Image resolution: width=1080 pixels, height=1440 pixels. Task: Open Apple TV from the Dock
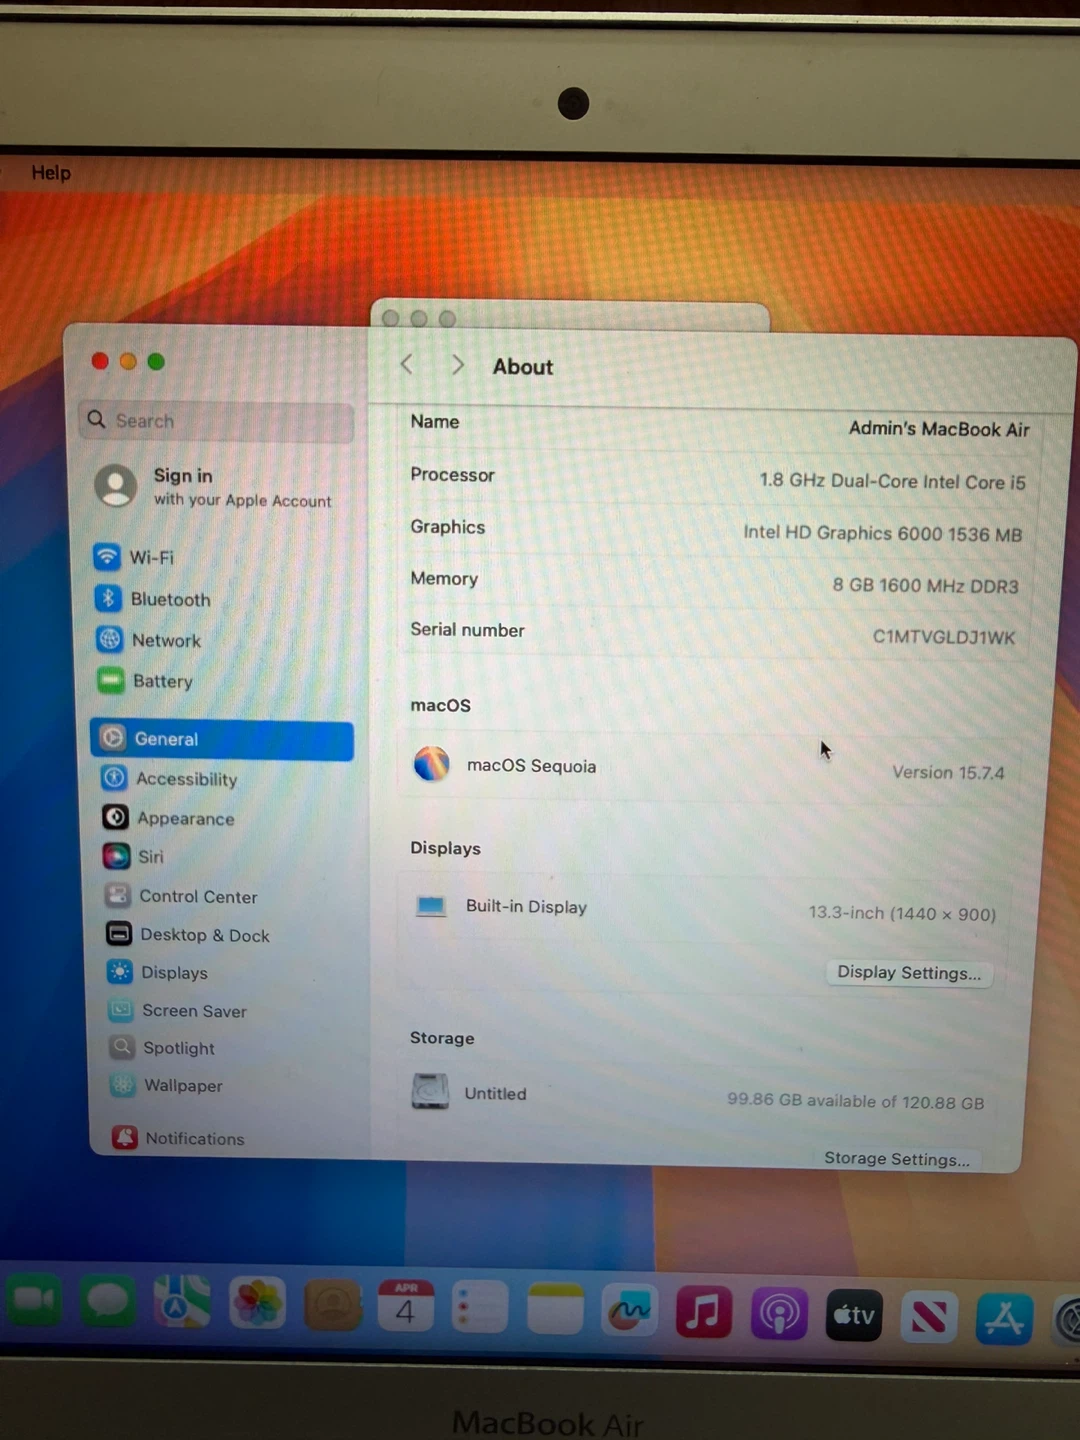tap(854, 1315)
